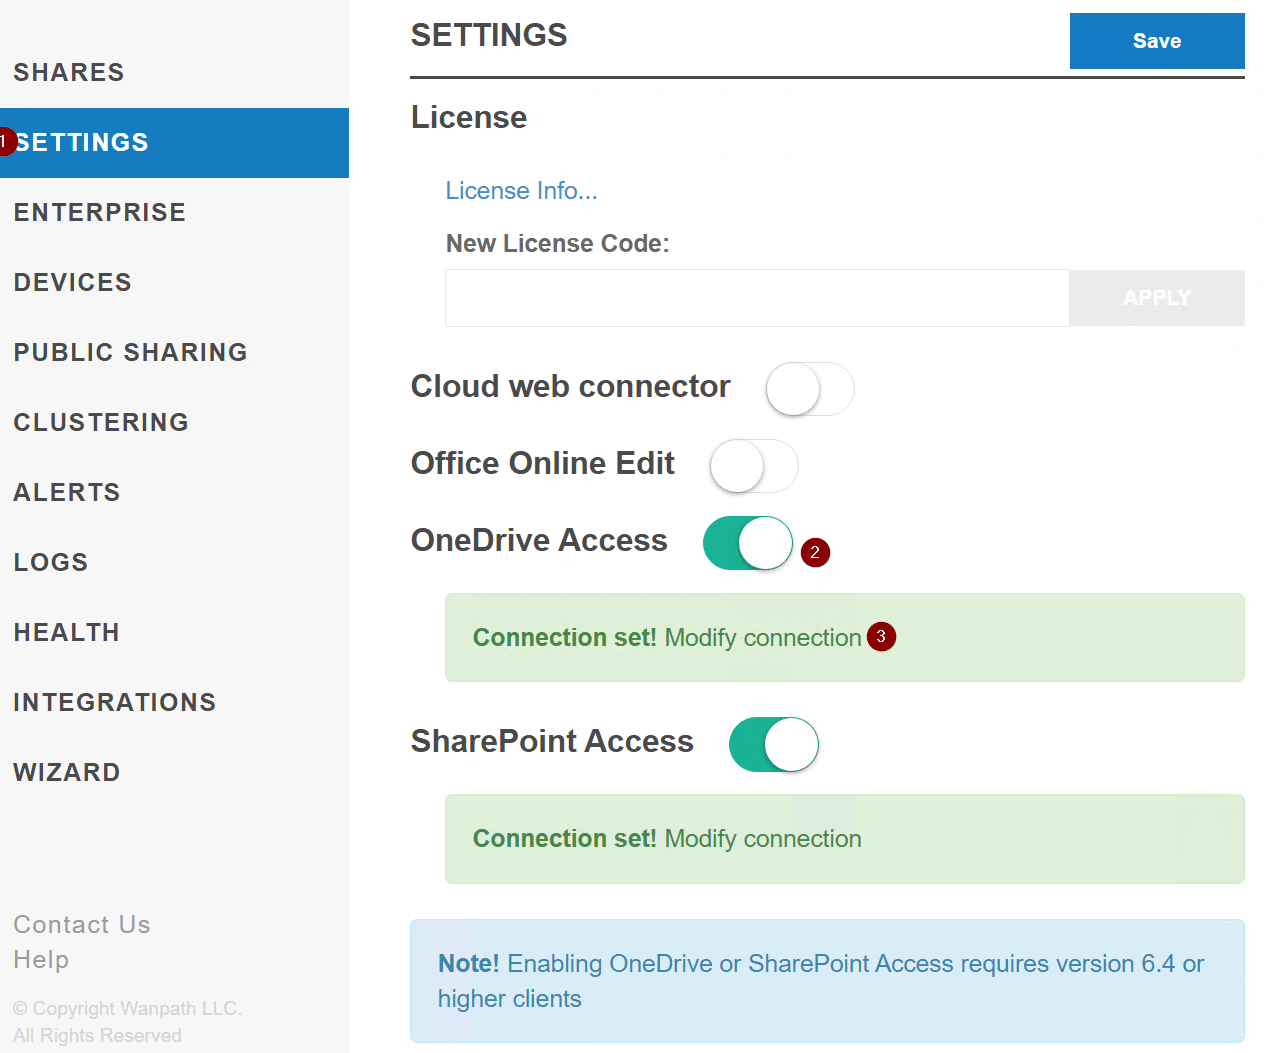The height and width of the screenshot is (1053, 1264).
Task: Disable SharePoint Access
Action: tap(773, 744)
